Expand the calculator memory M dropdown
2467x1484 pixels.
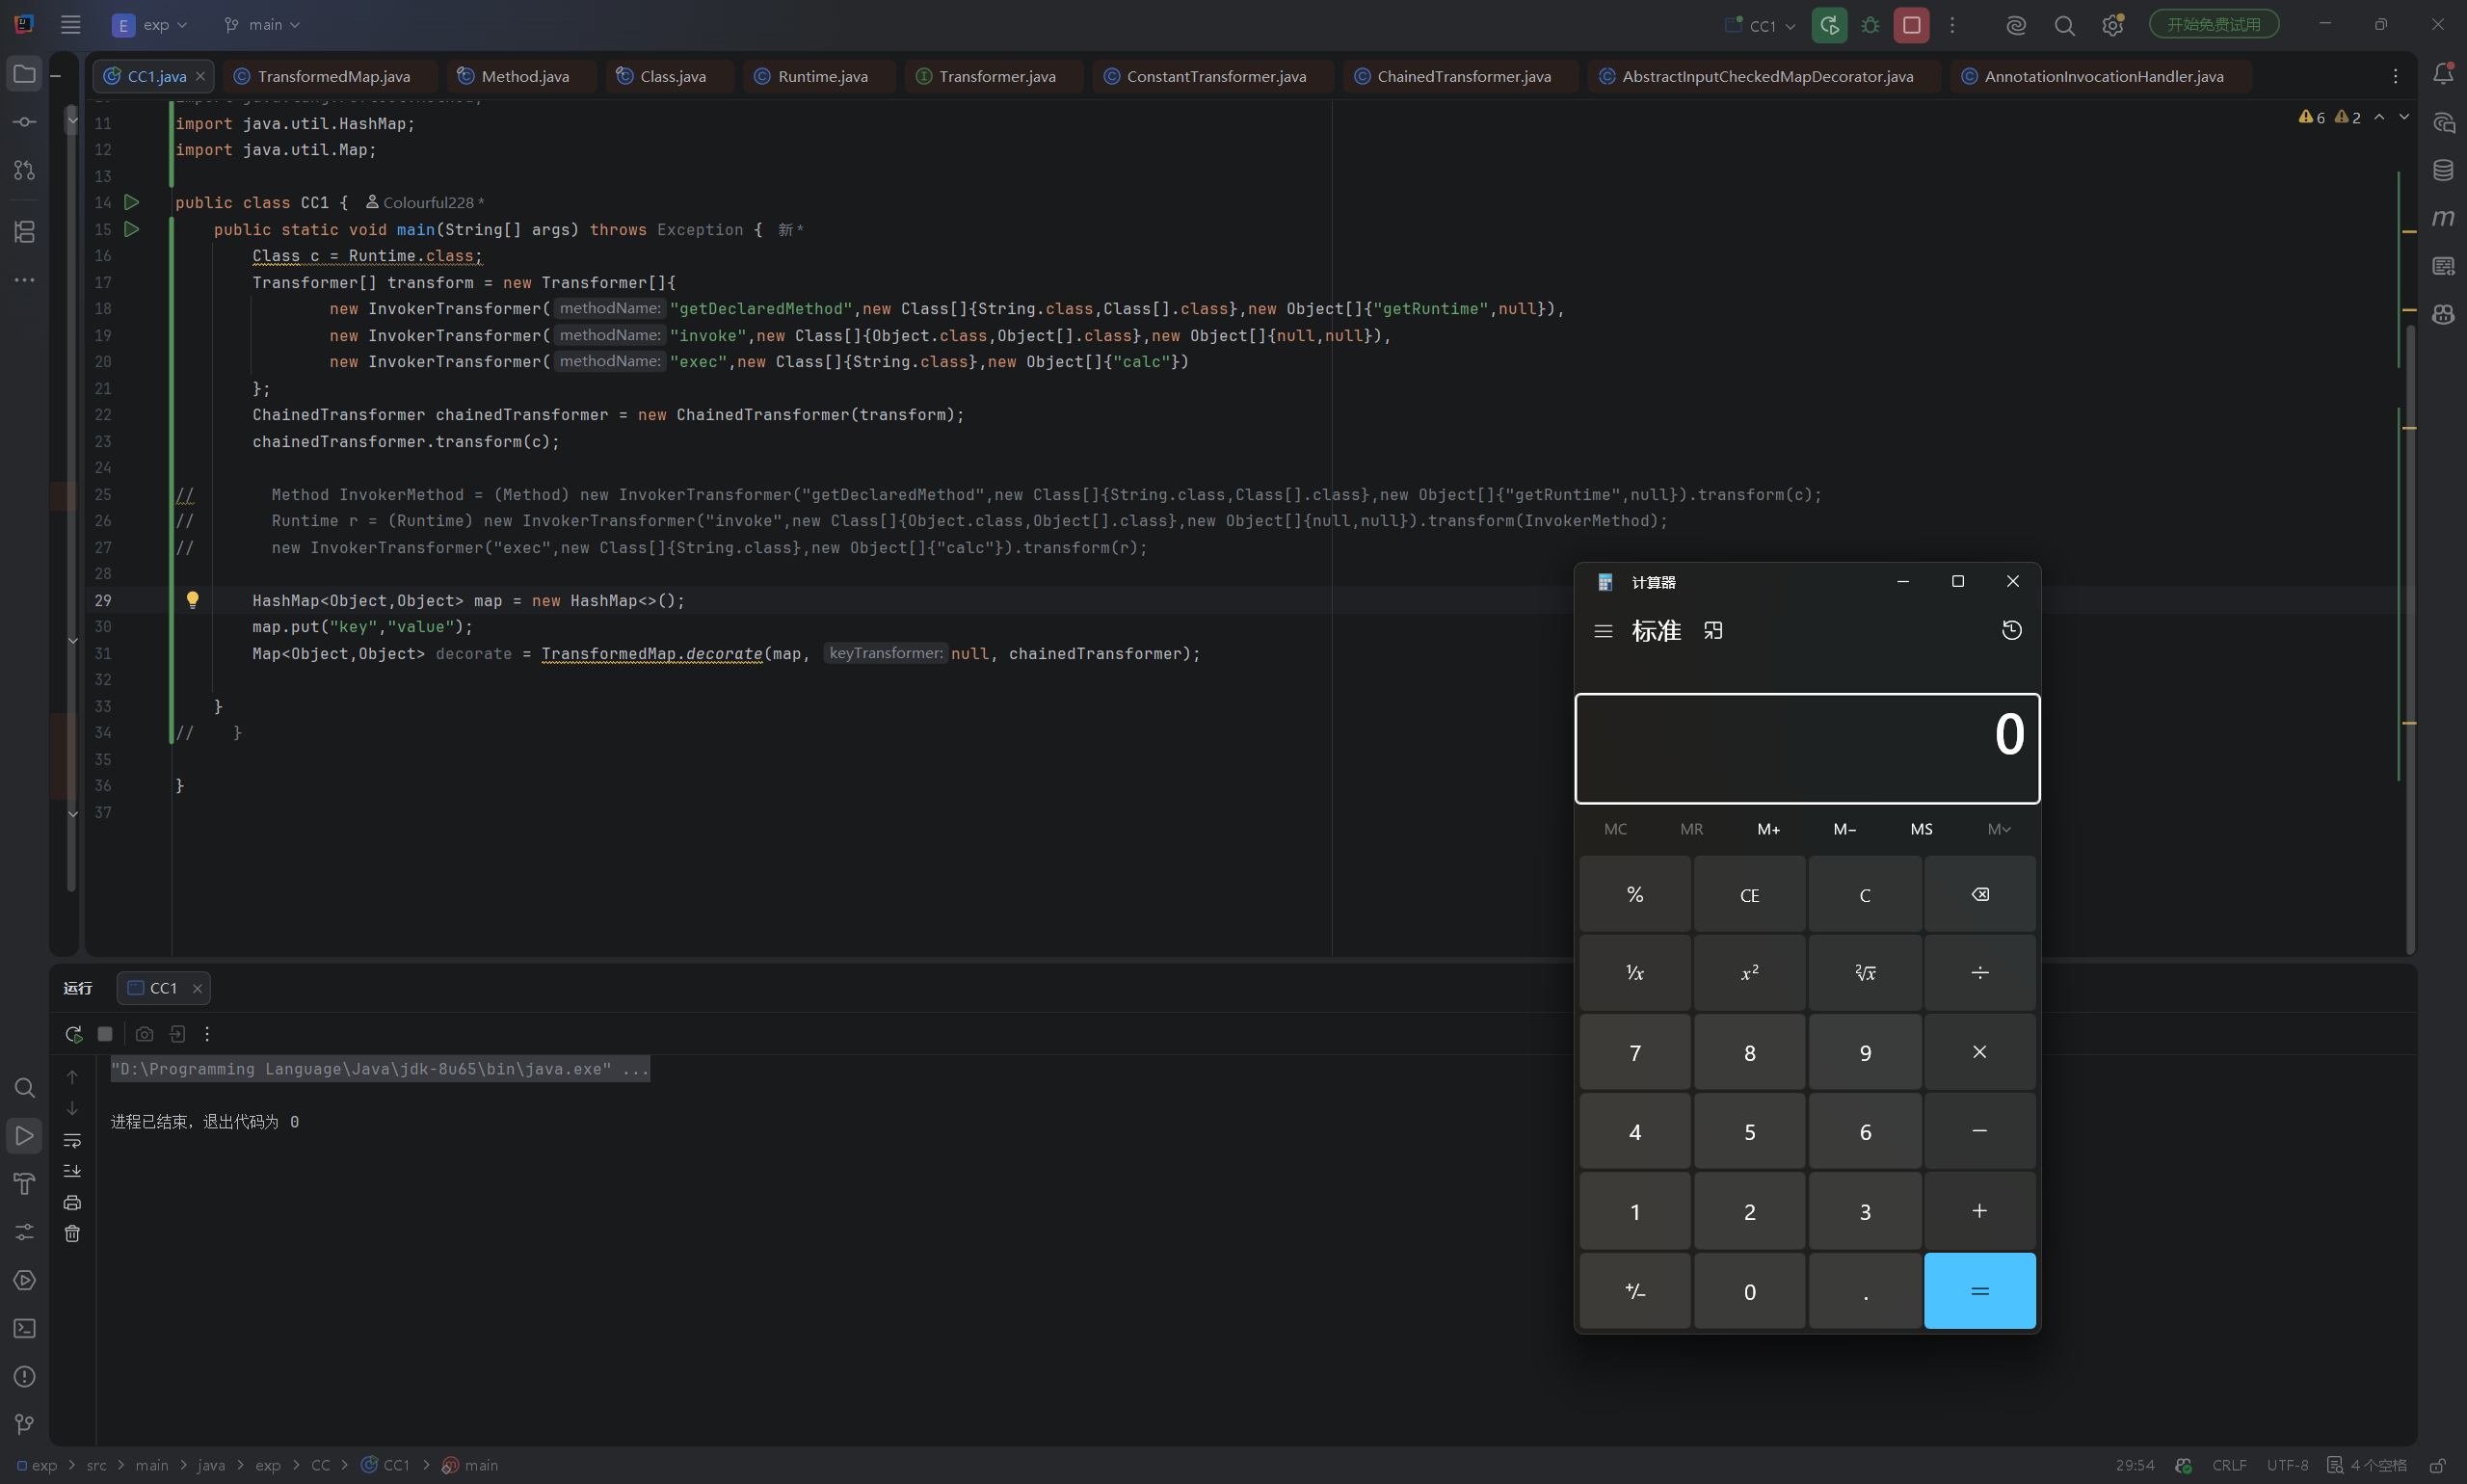1998,829
